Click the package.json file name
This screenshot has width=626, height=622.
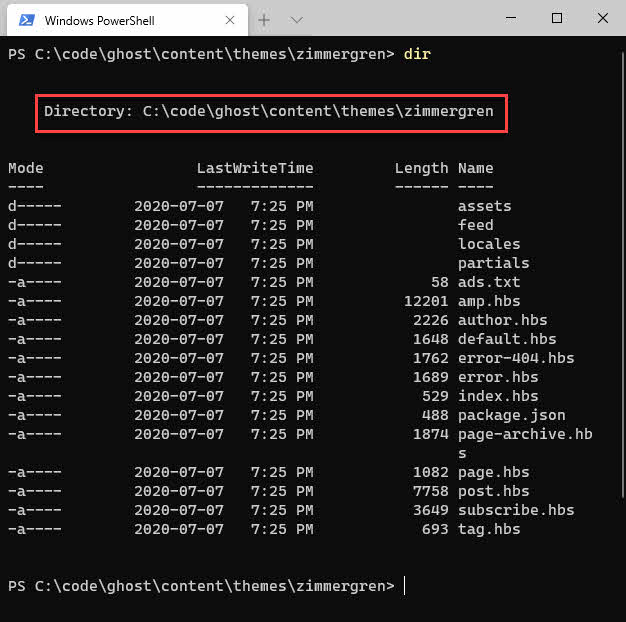pos(511,415)
